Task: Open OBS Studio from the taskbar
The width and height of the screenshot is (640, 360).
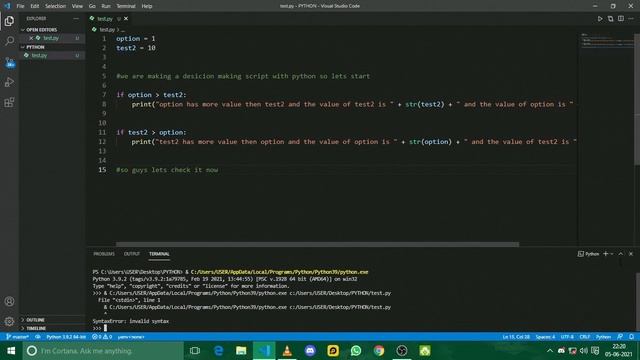Action: tap(402, 351)
